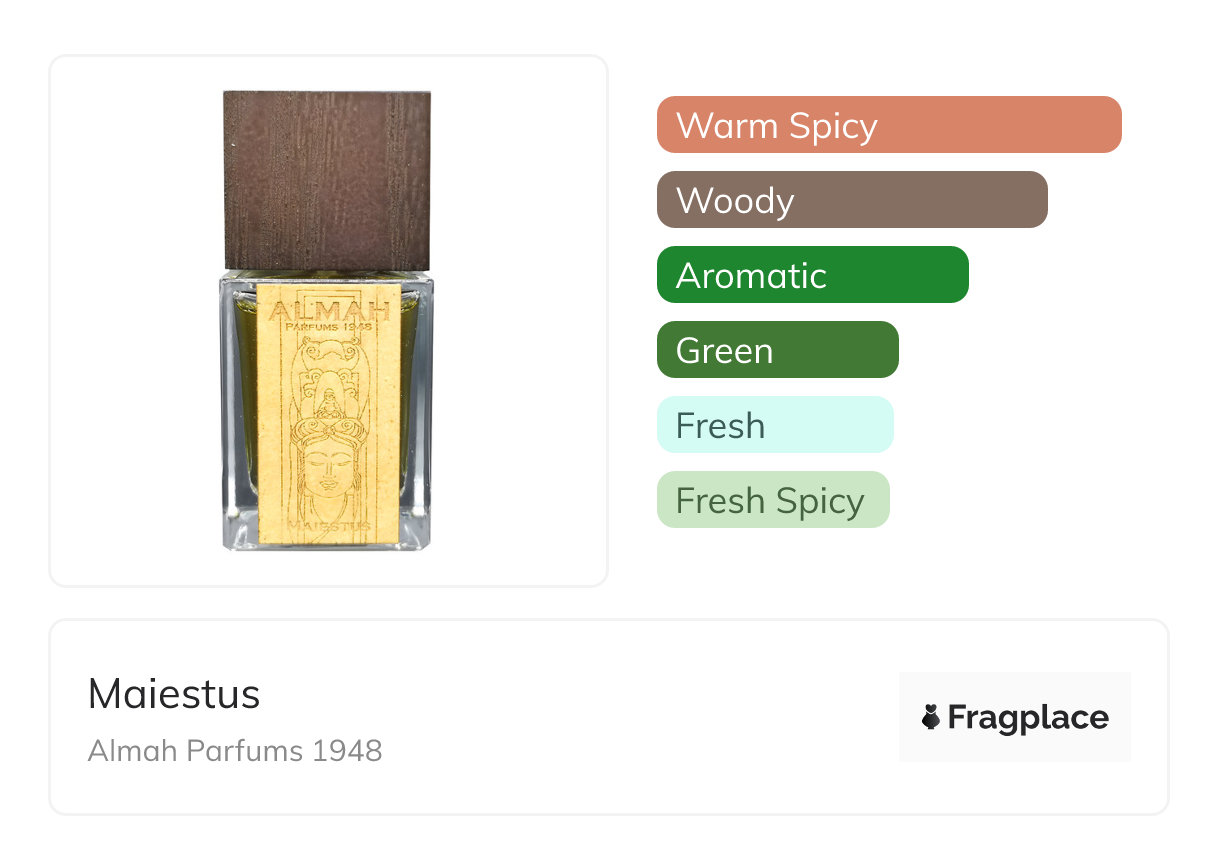Click the Aromatic accord bar
This screenshot has width=1218, height=864.
[x=812, y=275]
